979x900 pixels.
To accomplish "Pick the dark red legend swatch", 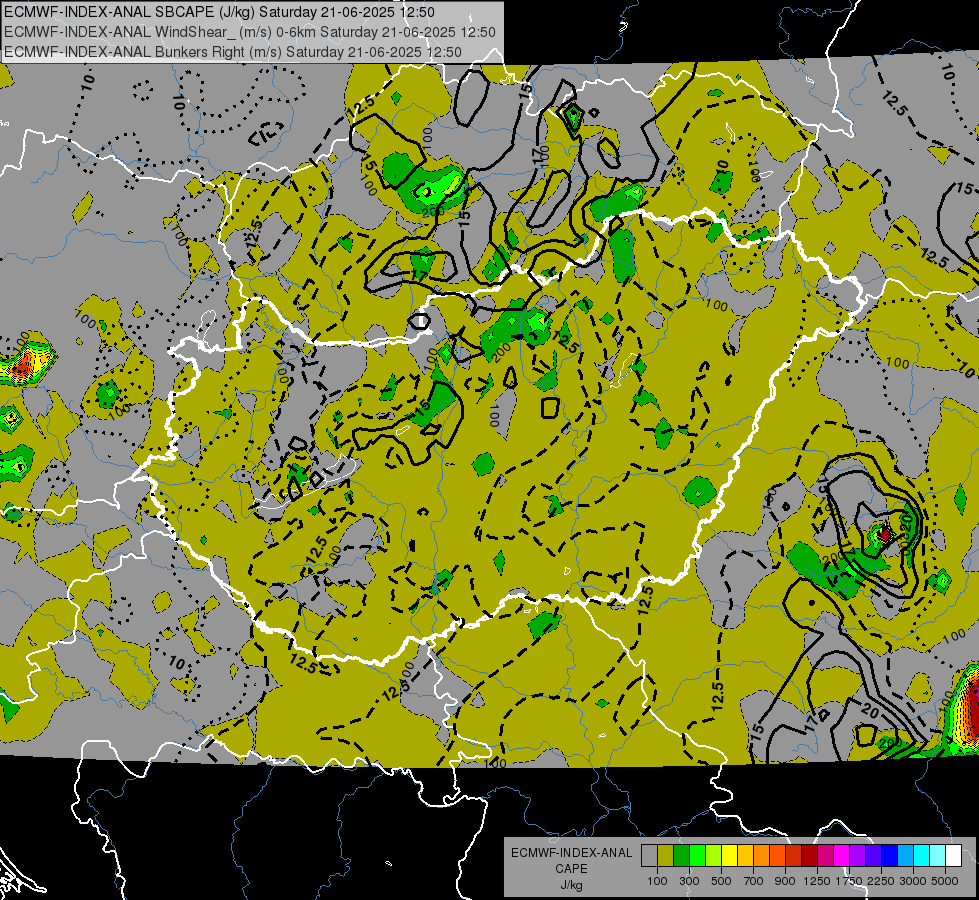I will [809, 856].
